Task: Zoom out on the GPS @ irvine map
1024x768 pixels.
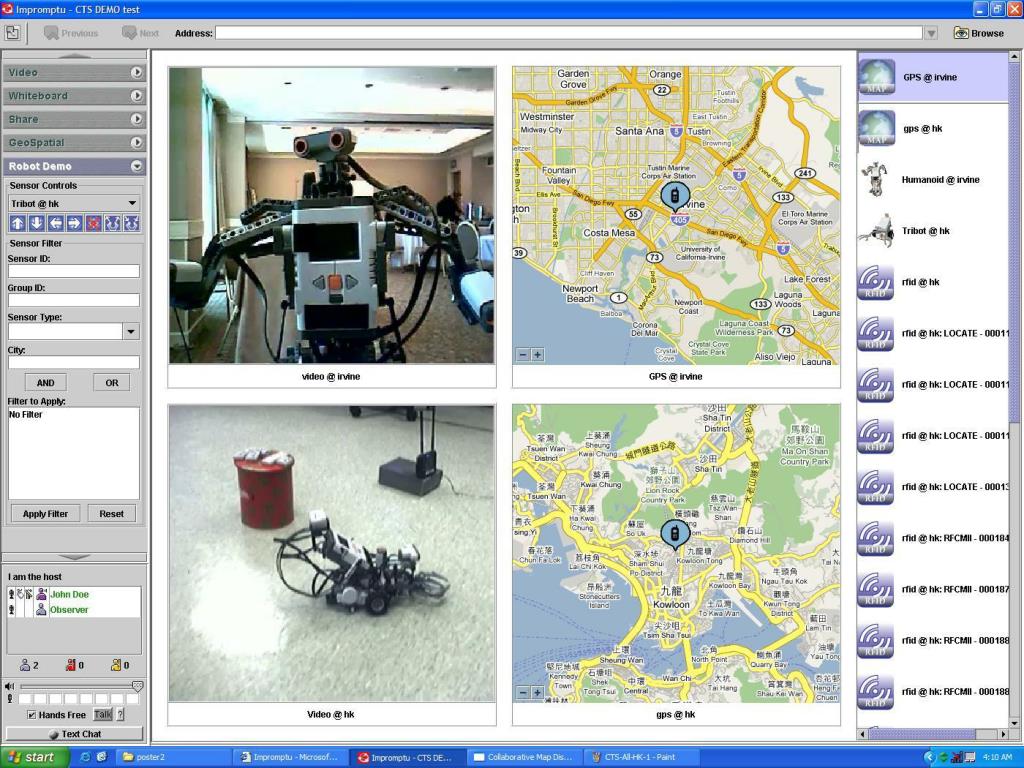Action: click(x=522, y=355)
